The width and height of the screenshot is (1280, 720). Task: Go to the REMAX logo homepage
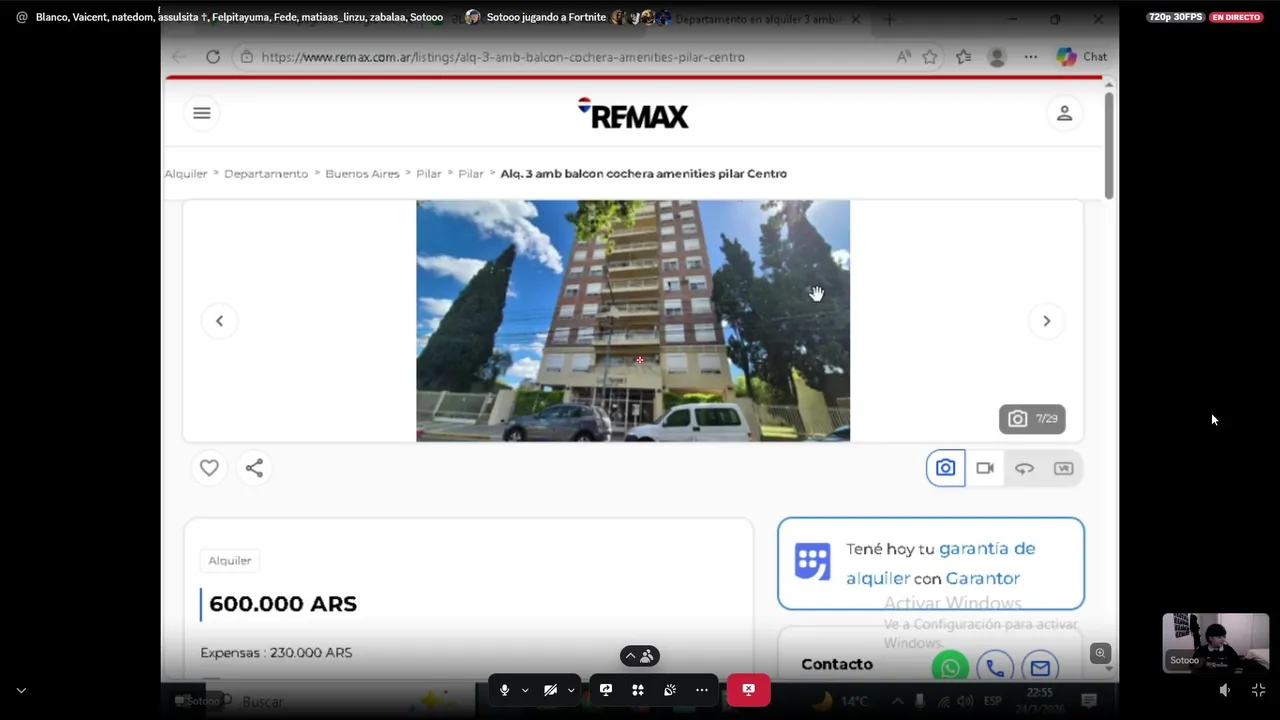click(x=633, y=113)
